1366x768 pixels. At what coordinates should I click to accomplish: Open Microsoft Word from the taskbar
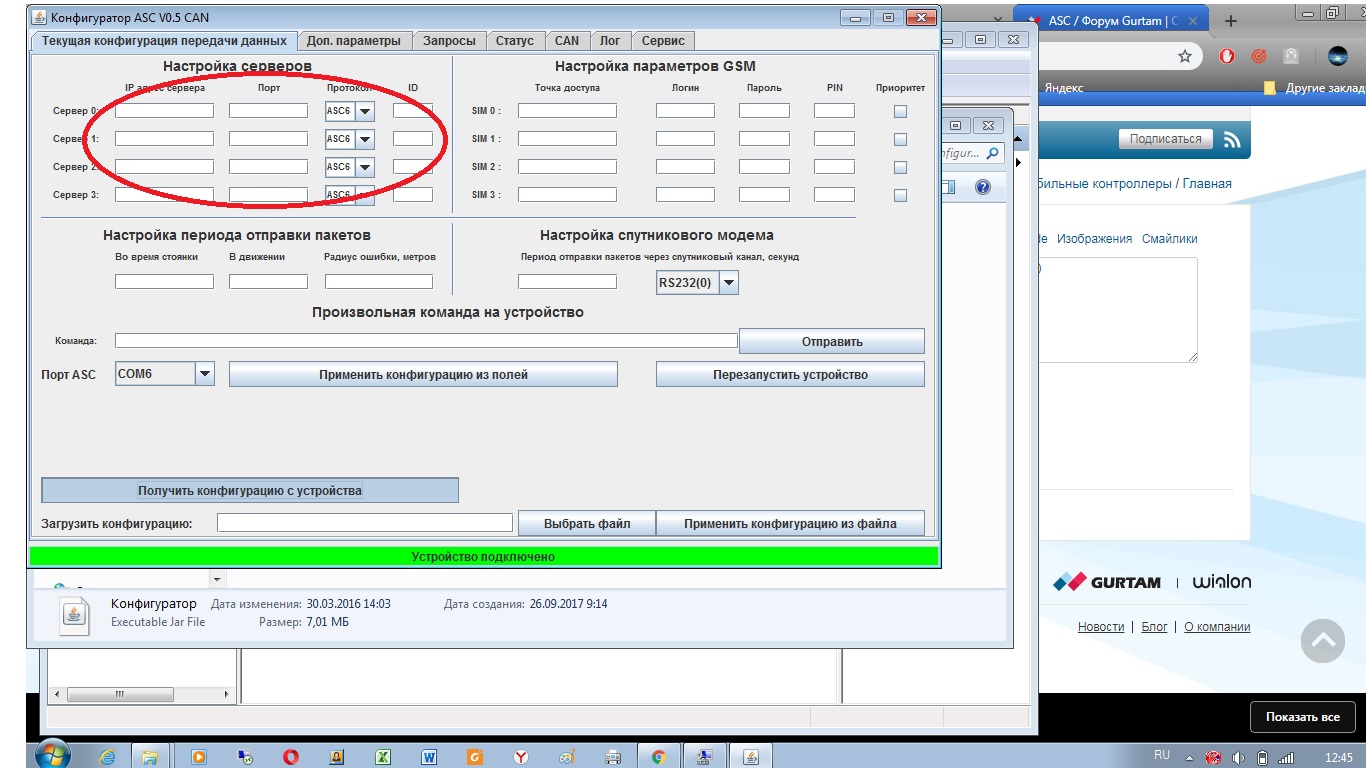(429, 757)
